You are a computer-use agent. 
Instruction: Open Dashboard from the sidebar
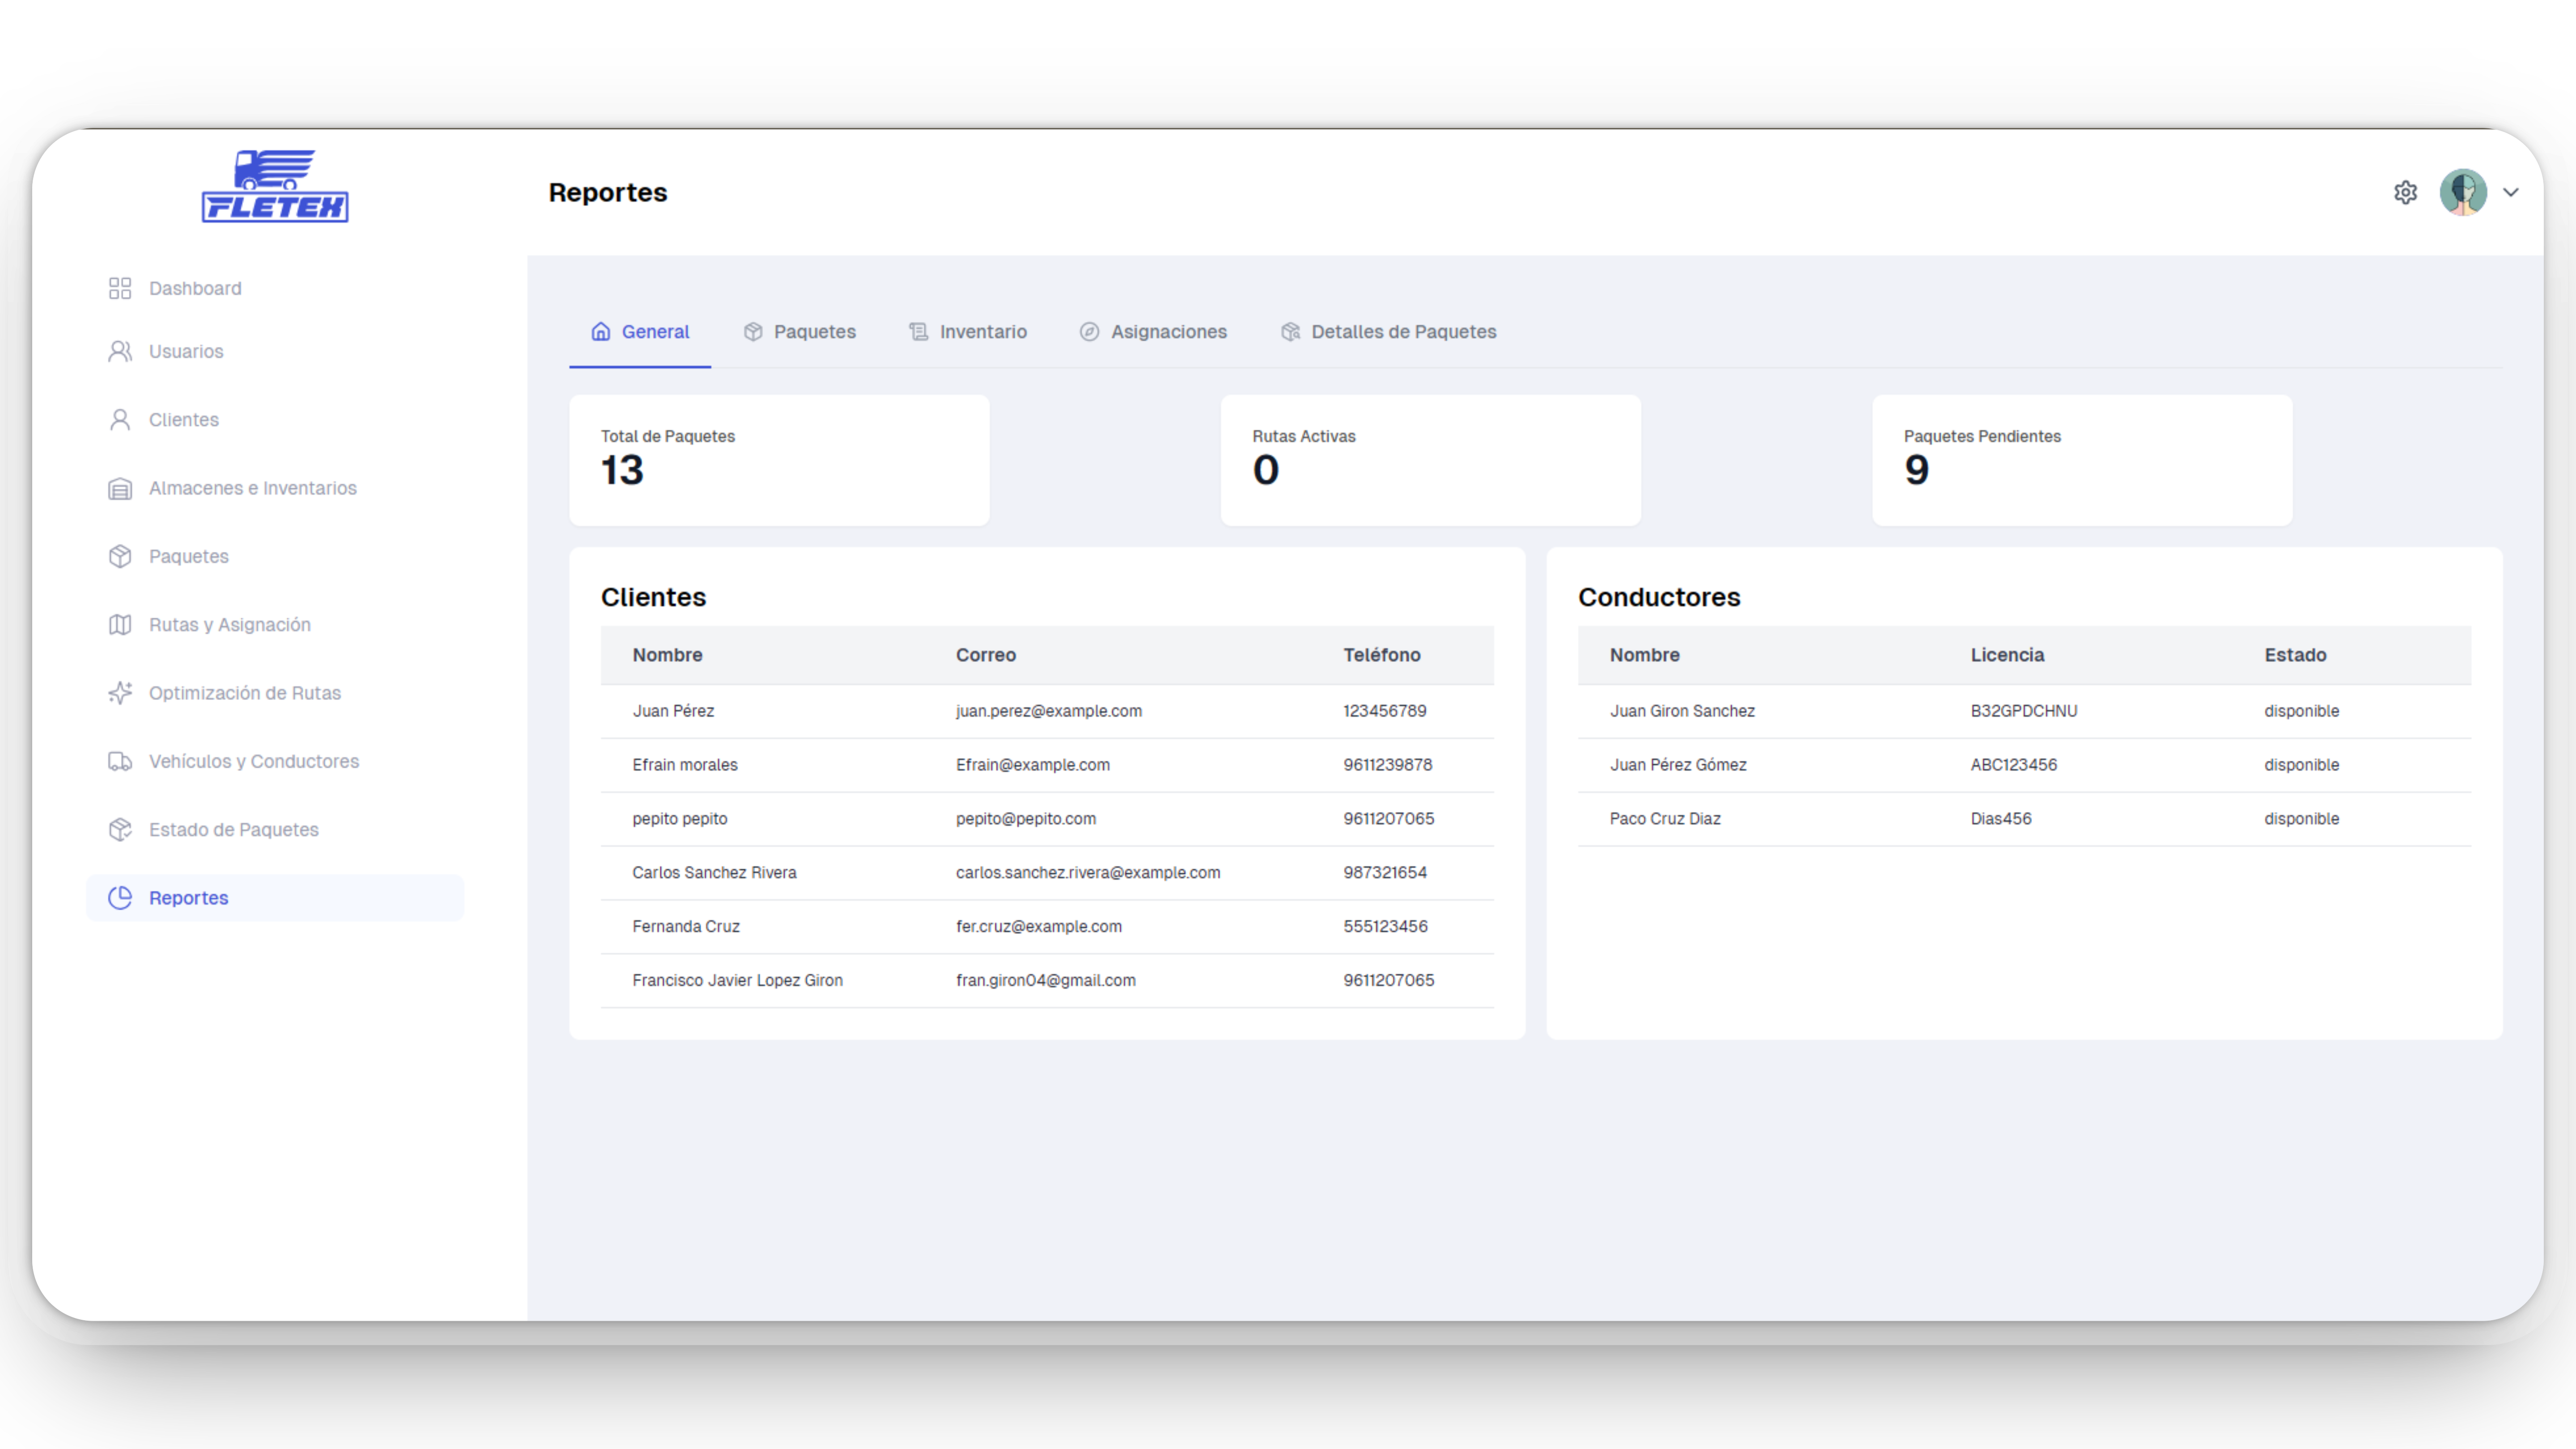(x=275, y=288)
